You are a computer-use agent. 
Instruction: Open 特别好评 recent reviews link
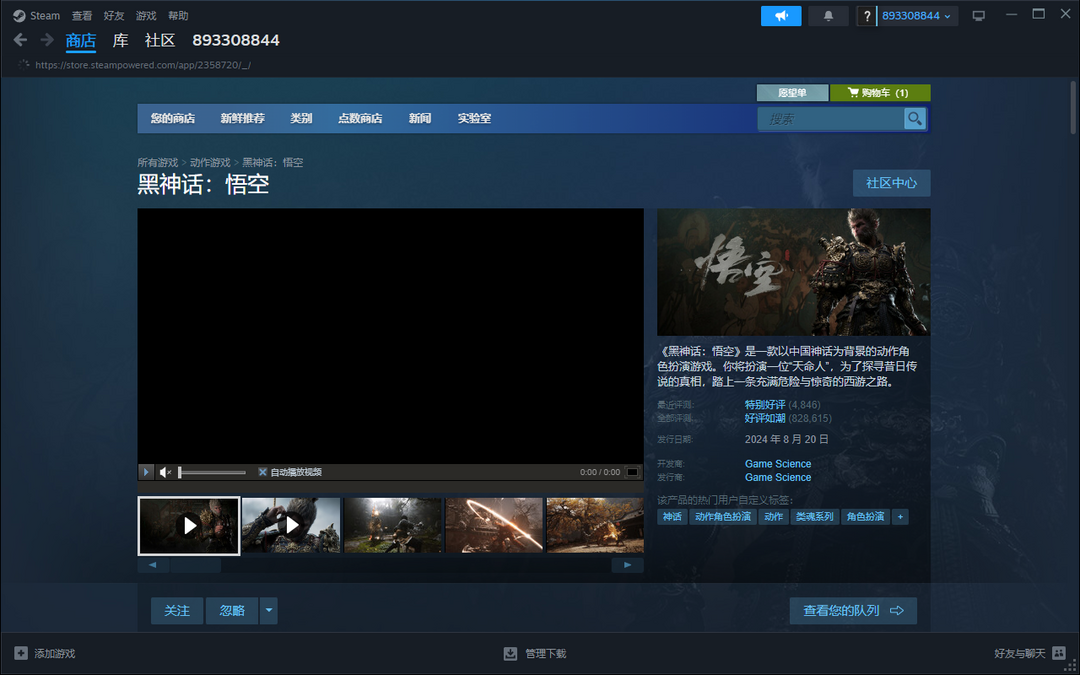765,404
